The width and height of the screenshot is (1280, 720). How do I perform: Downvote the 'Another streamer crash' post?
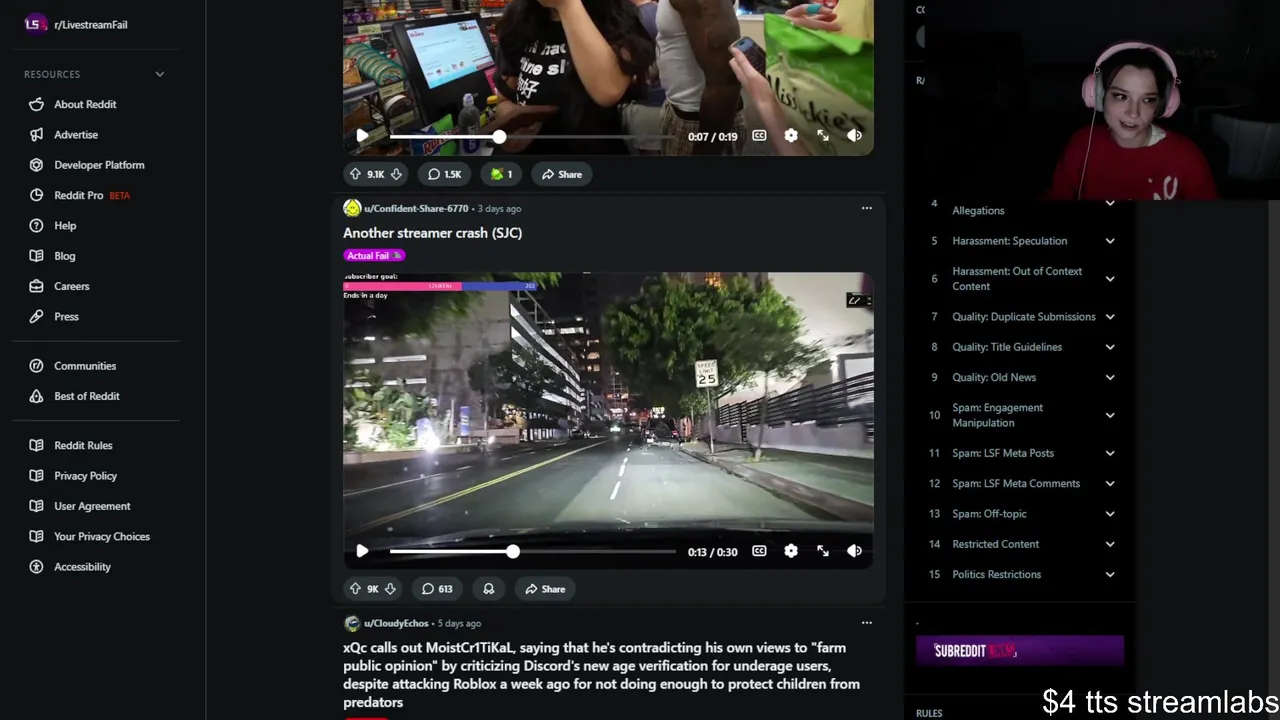[390, 589]
